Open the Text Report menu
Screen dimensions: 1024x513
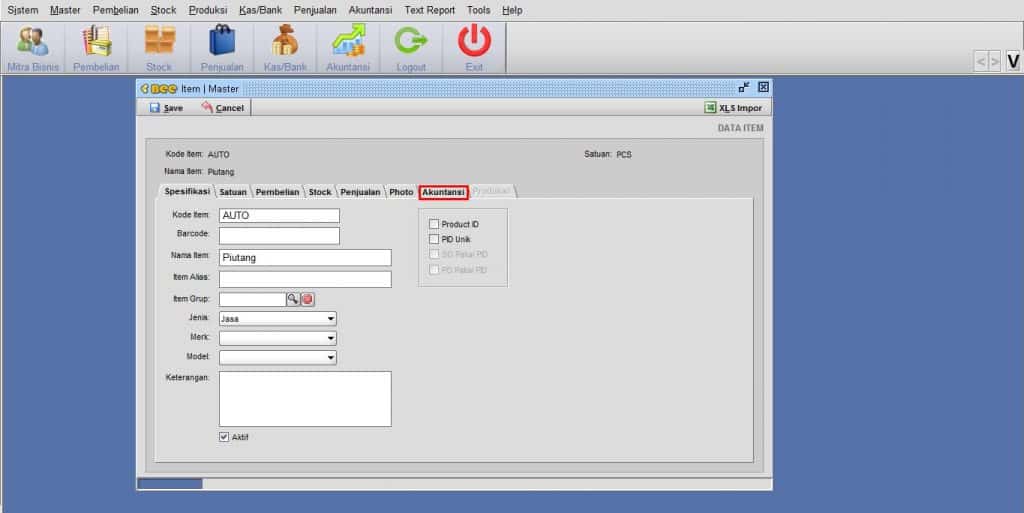[430, 10]
